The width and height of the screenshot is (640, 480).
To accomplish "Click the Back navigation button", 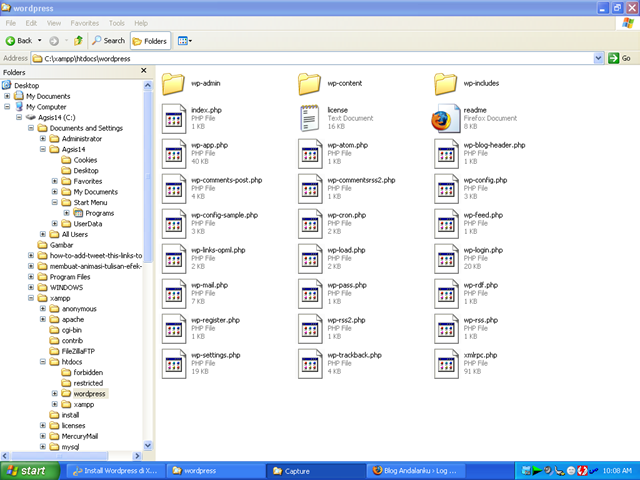I will click(18, 41).
